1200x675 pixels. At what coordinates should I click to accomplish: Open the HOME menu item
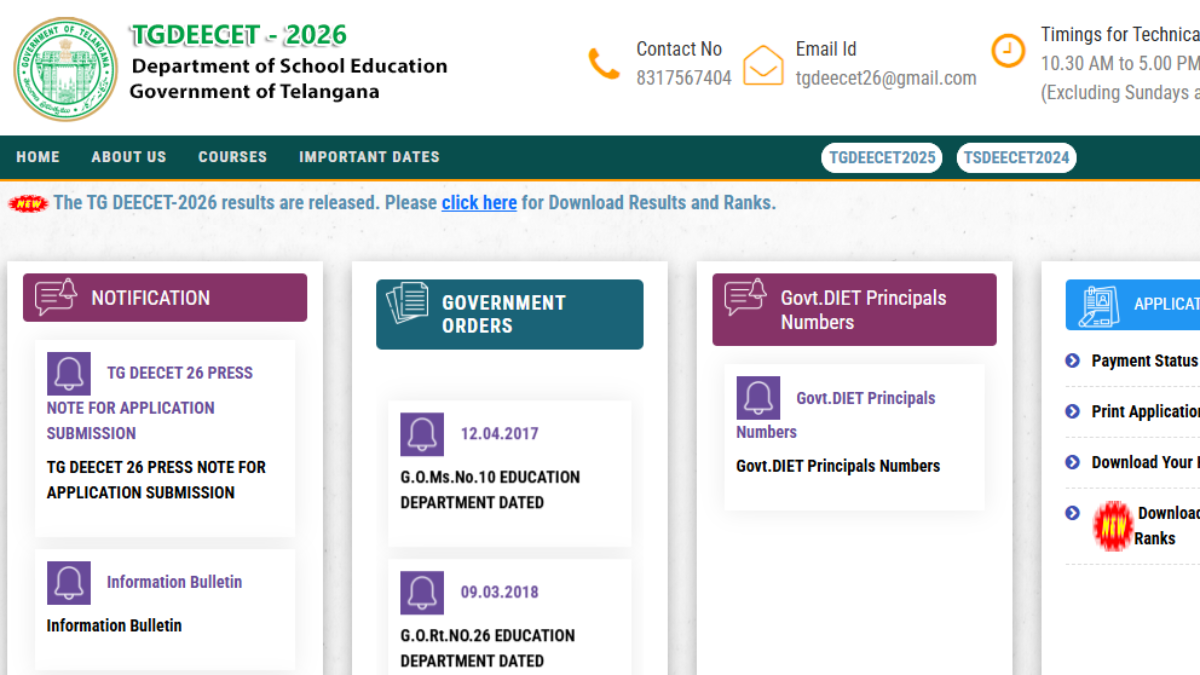(38, 157)
